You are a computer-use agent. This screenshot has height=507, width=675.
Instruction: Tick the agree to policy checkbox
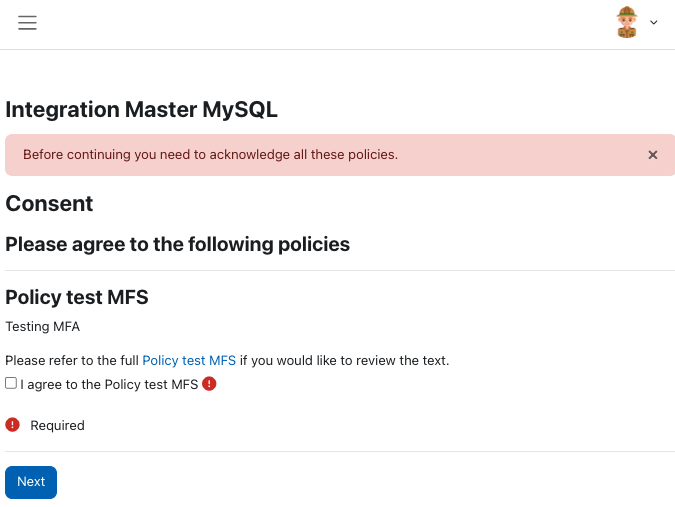11,383
